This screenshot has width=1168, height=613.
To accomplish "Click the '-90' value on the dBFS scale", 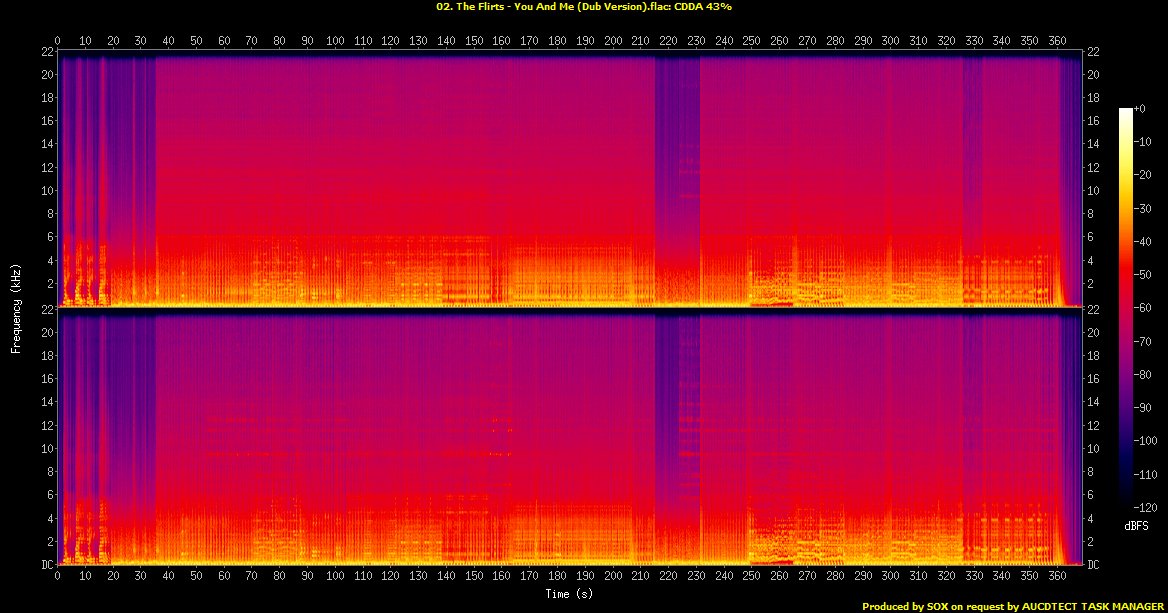I will click(x=1143, y=407).
